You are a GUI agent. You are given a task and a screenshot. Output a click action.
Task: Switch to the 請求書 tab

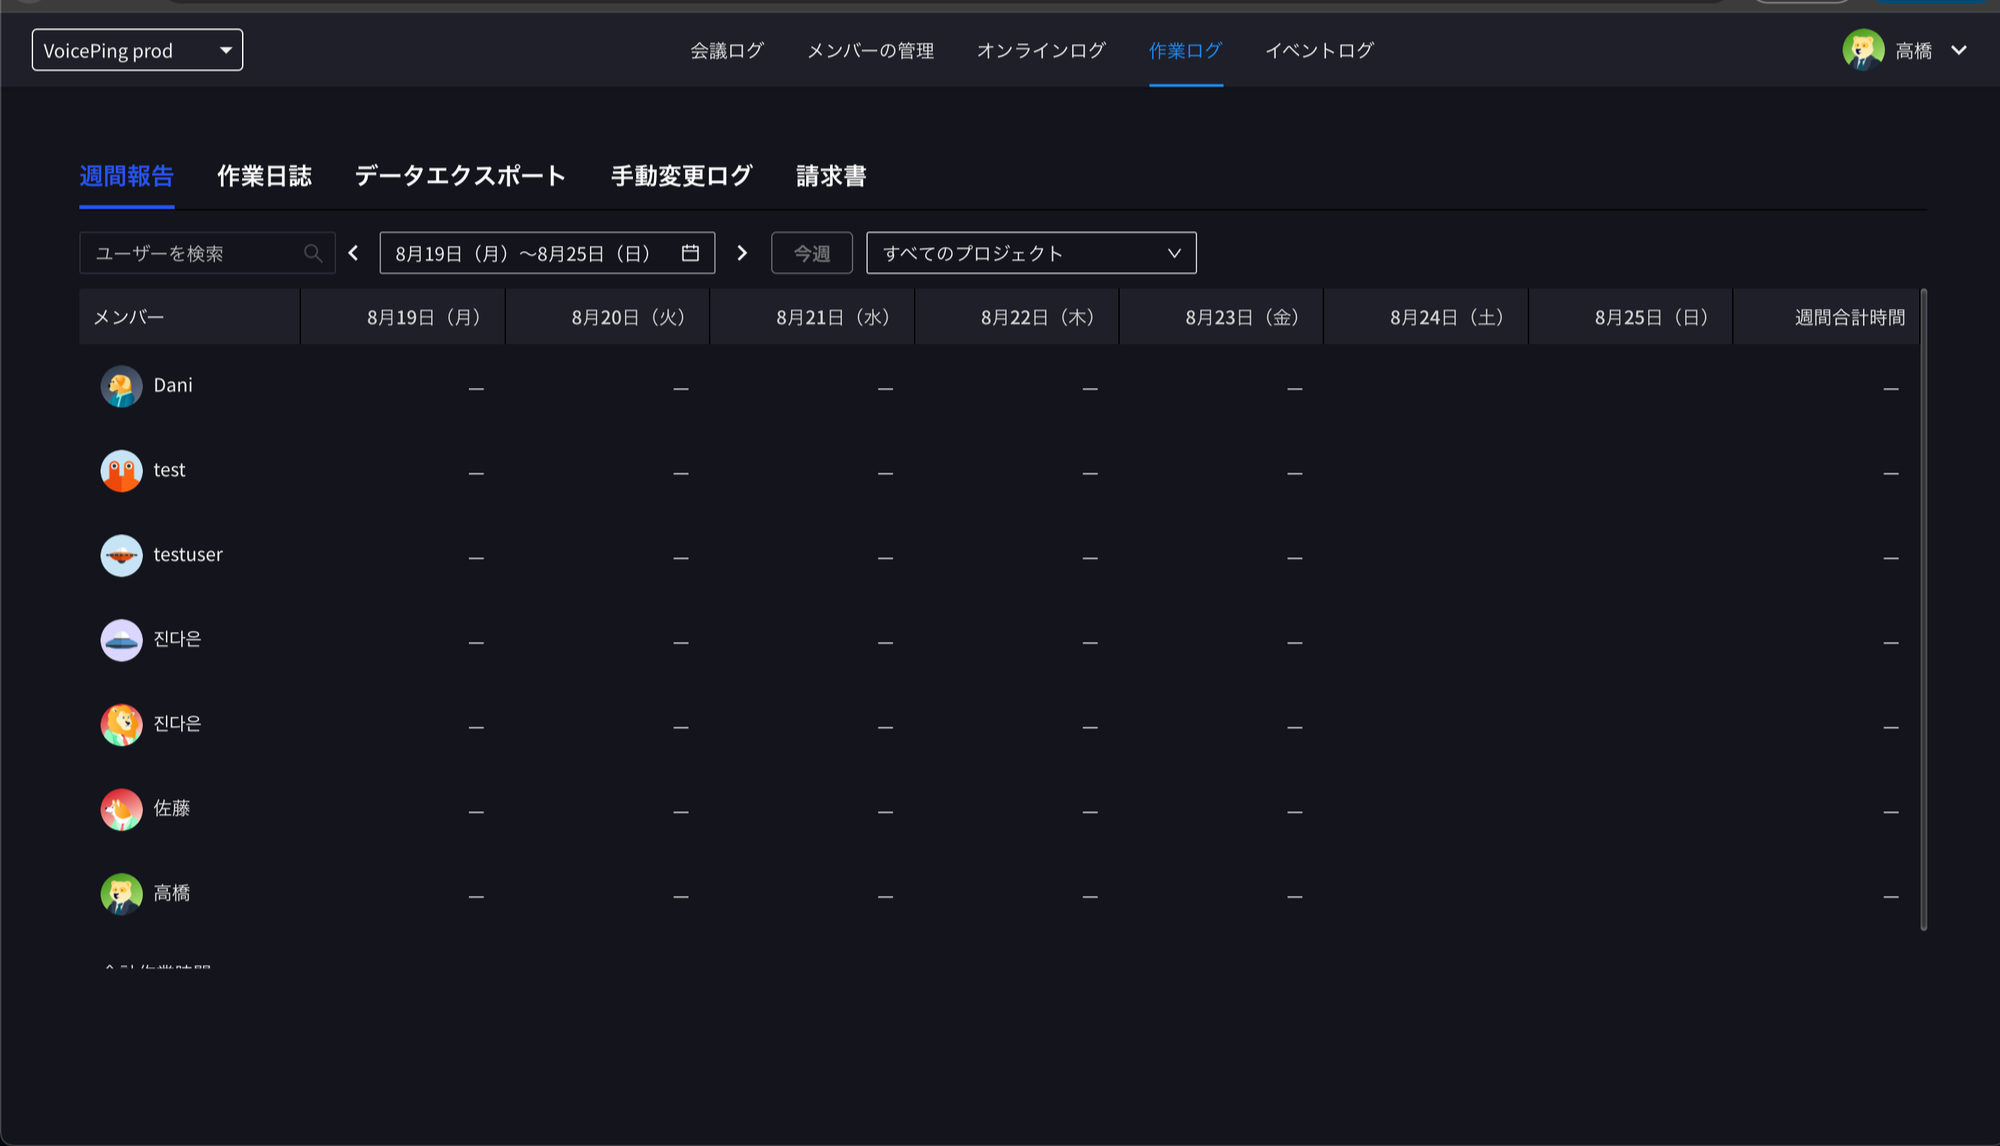coord(830,175)
